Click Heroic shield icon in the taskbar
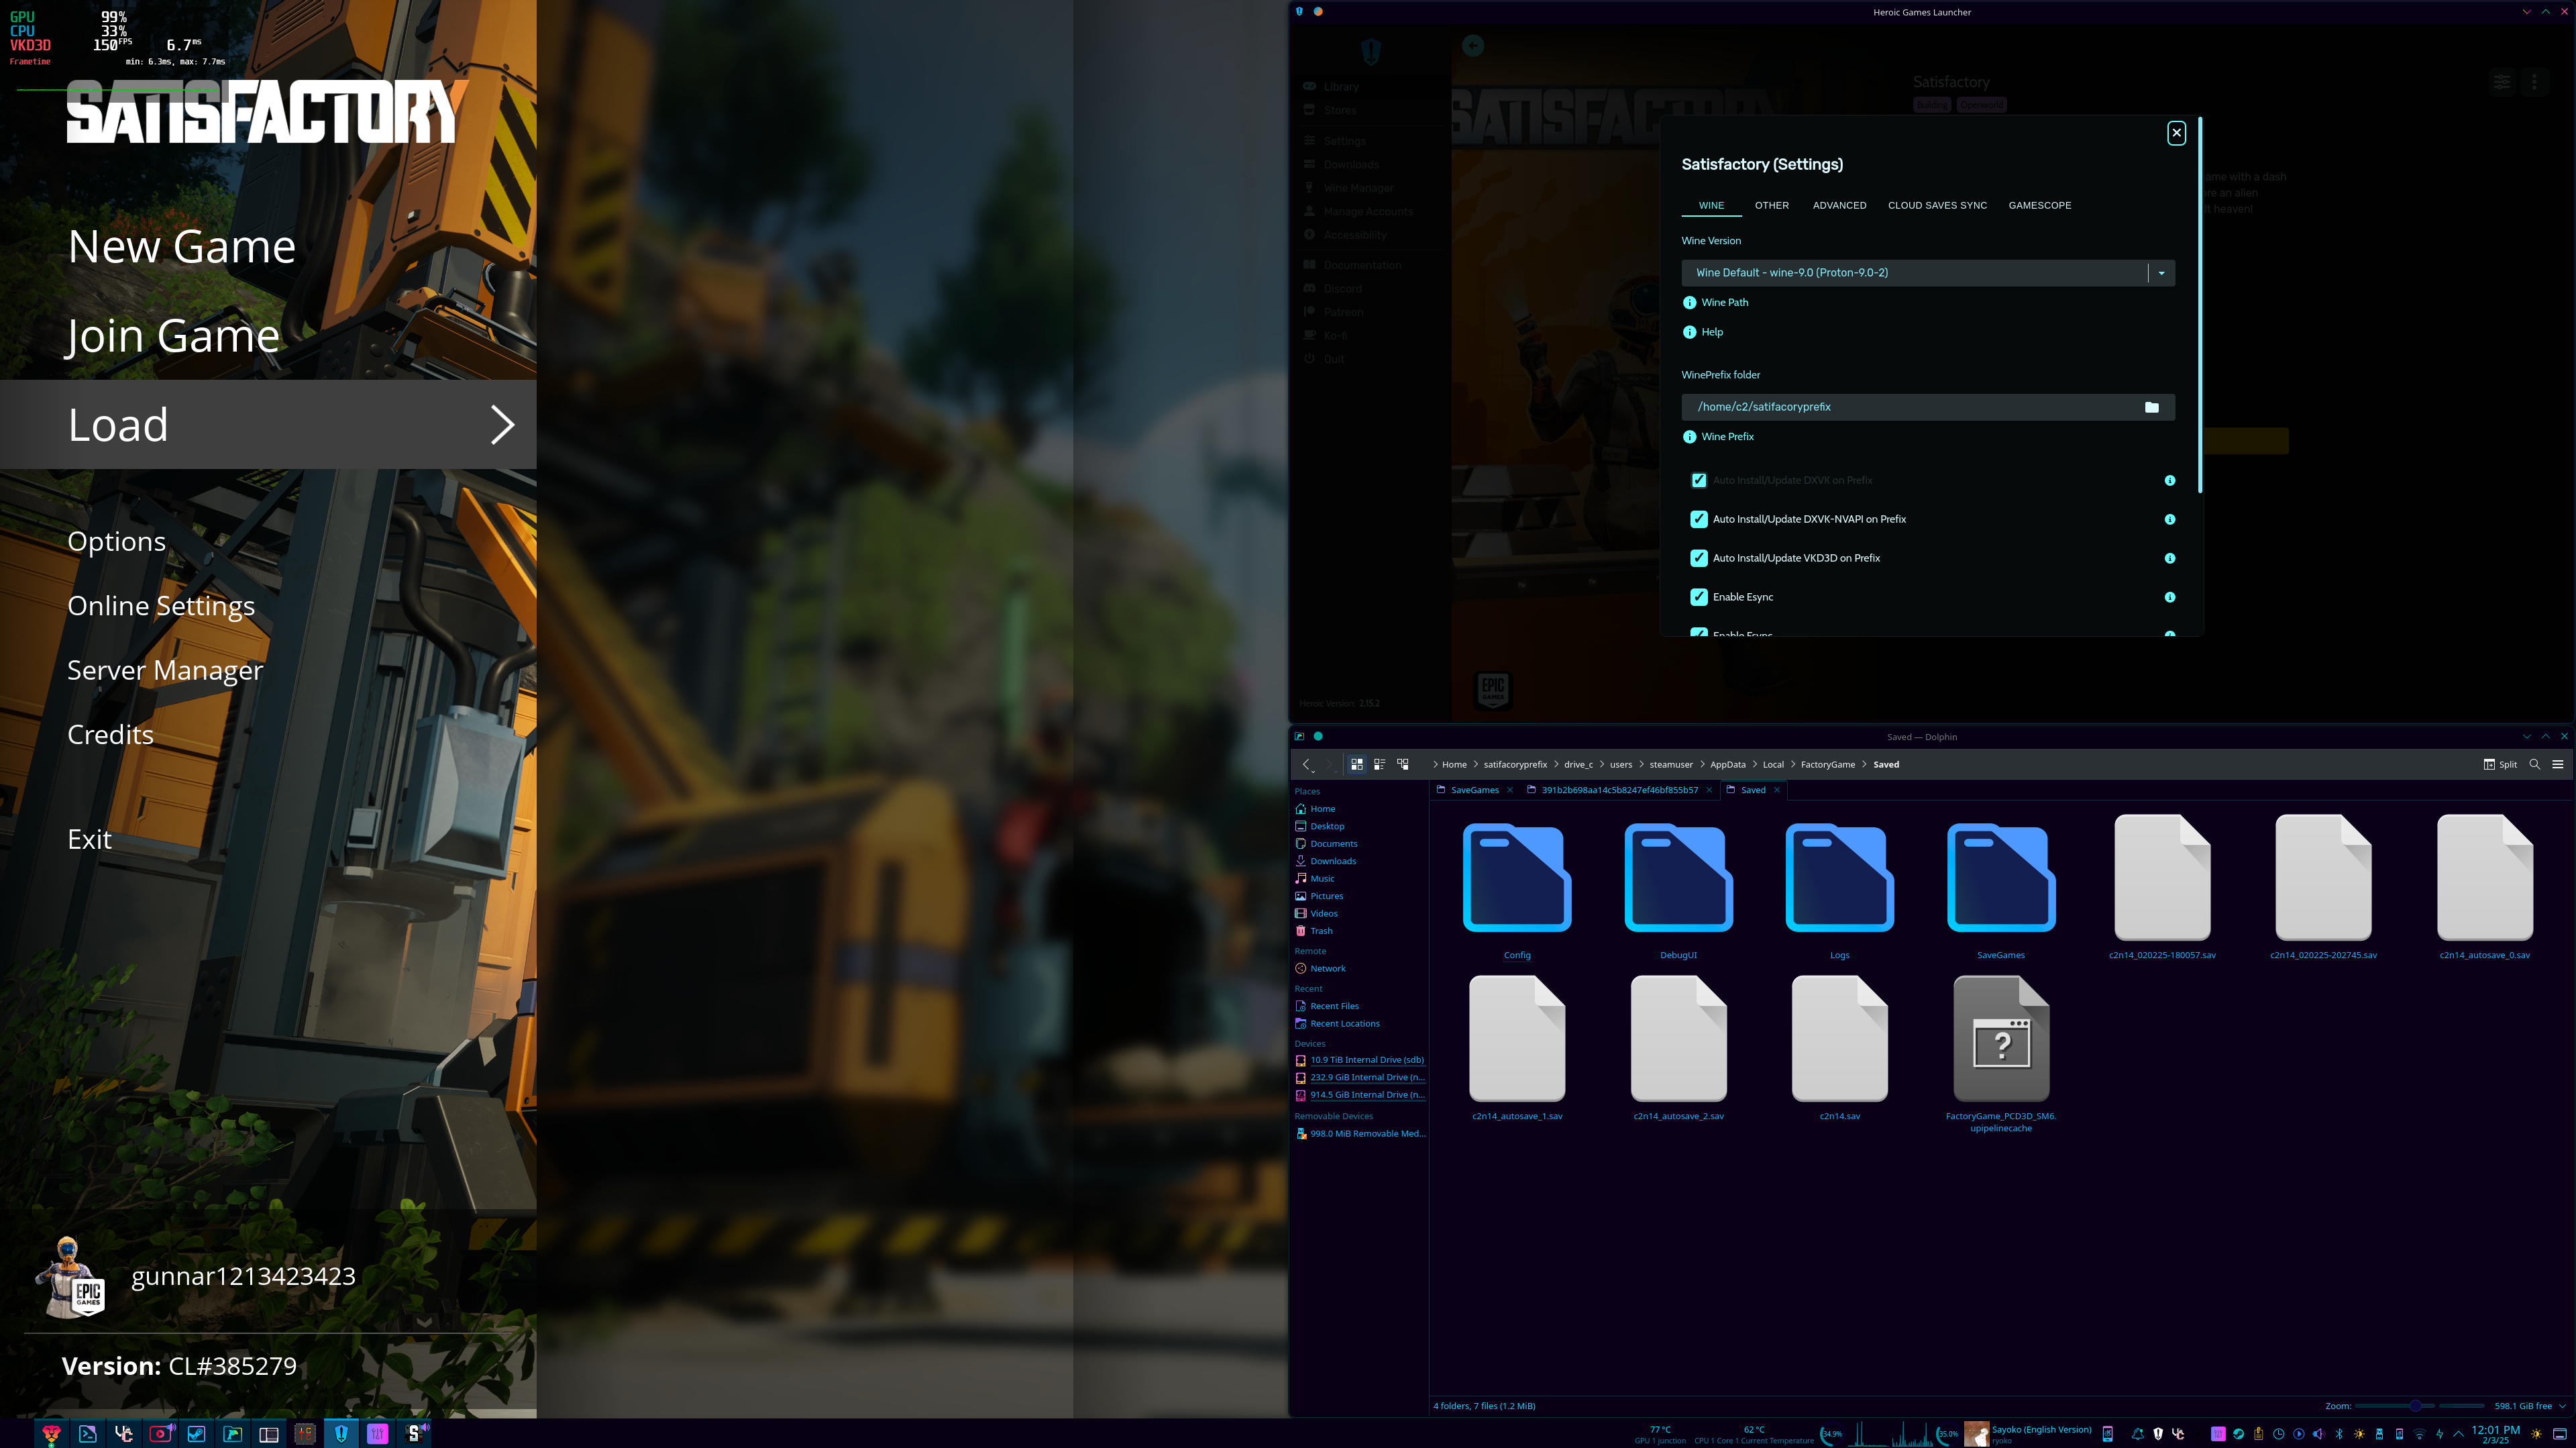This screenshot has height=1448, width=2576. click(x=341, y=1433)
